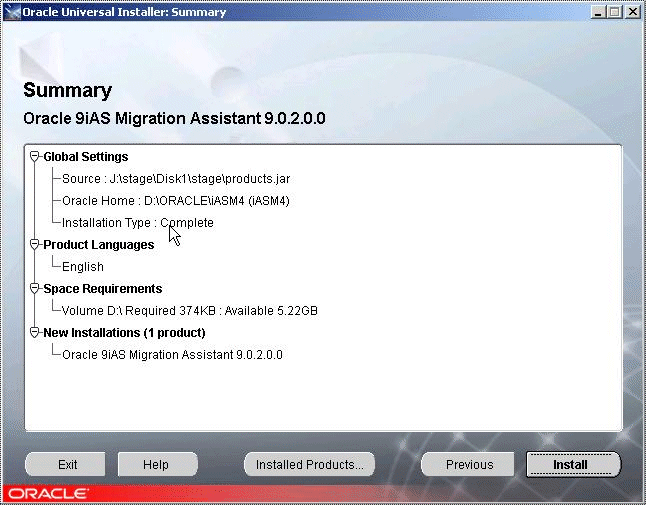Select the Global Settings heading
646x505 pixels.
[86, 157]
